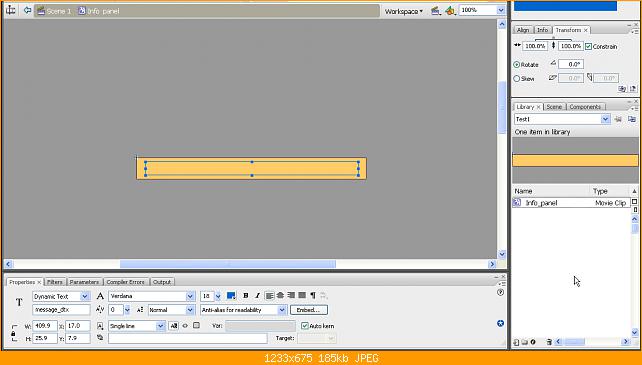Click the orange library preview thumbnail
642x365 pixels.
tap(575, 160)
